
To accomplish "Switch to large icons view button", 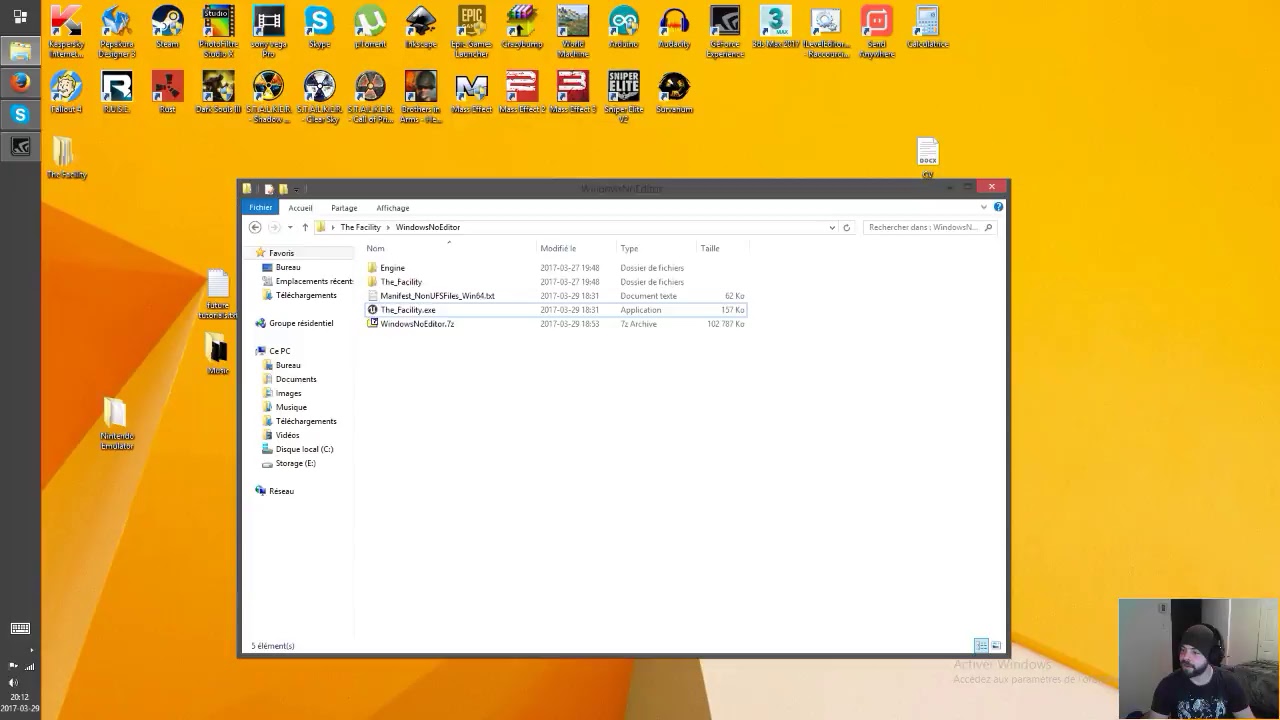I will point(996,646).
